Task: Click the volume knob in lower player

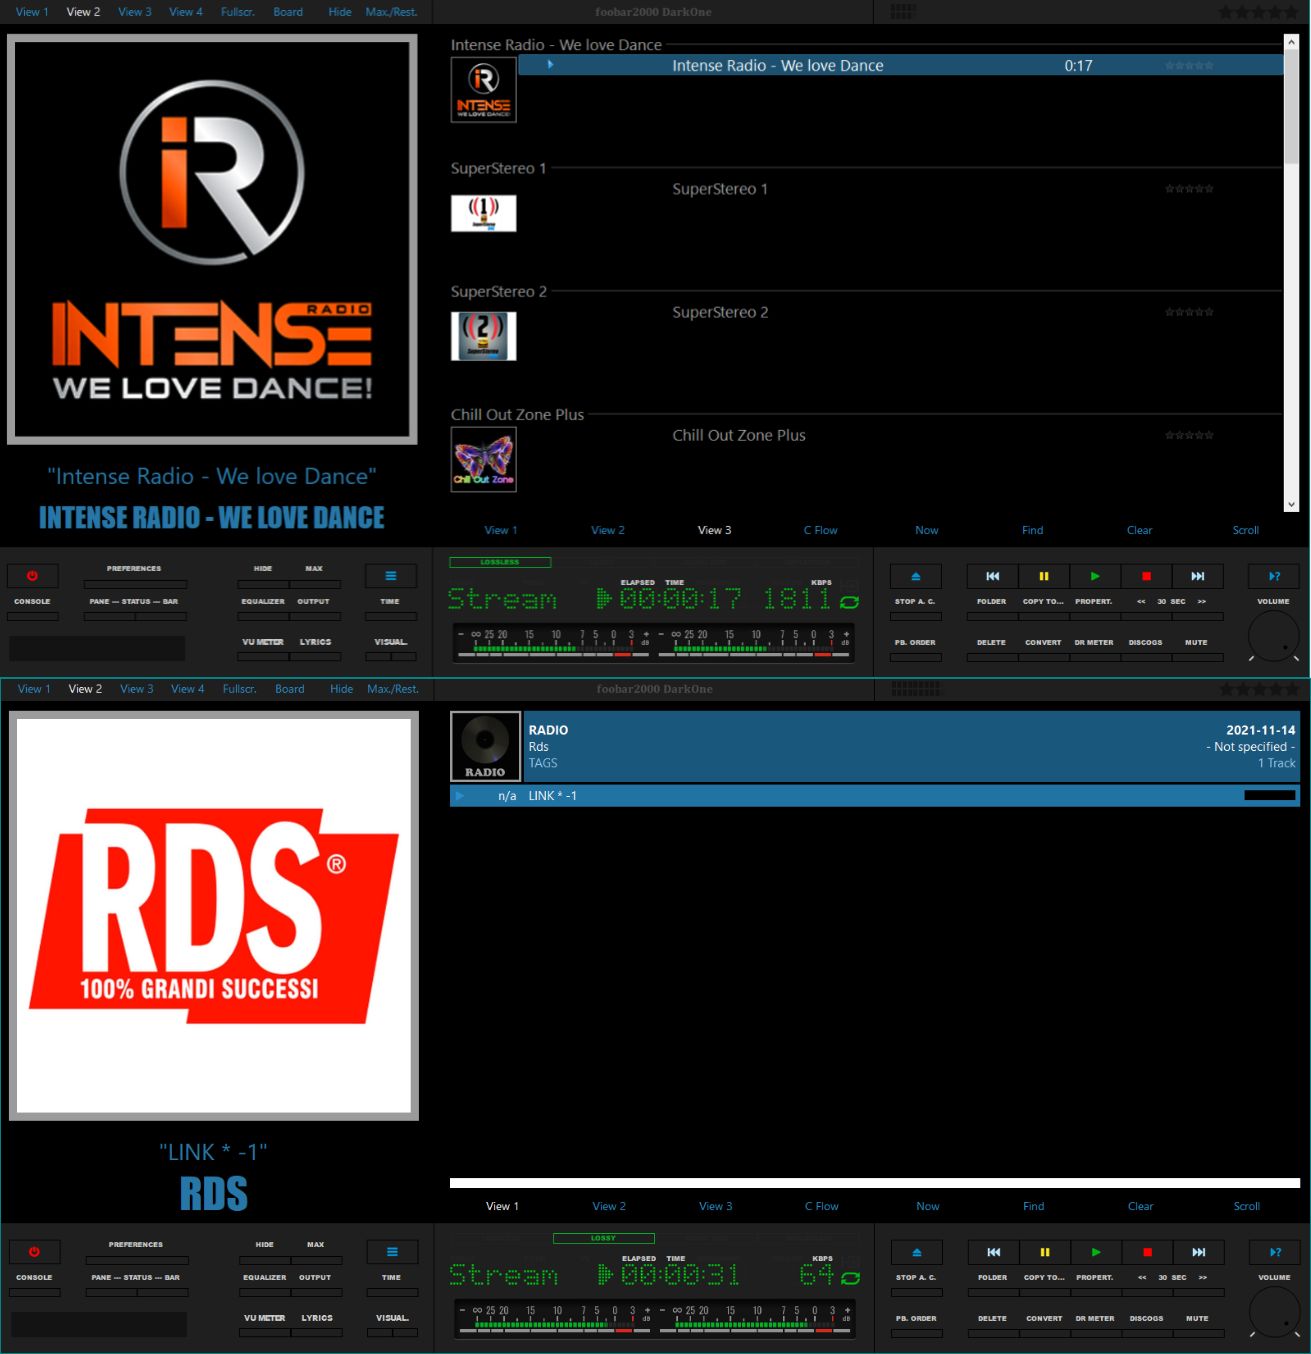Action: [1275, 1312]
